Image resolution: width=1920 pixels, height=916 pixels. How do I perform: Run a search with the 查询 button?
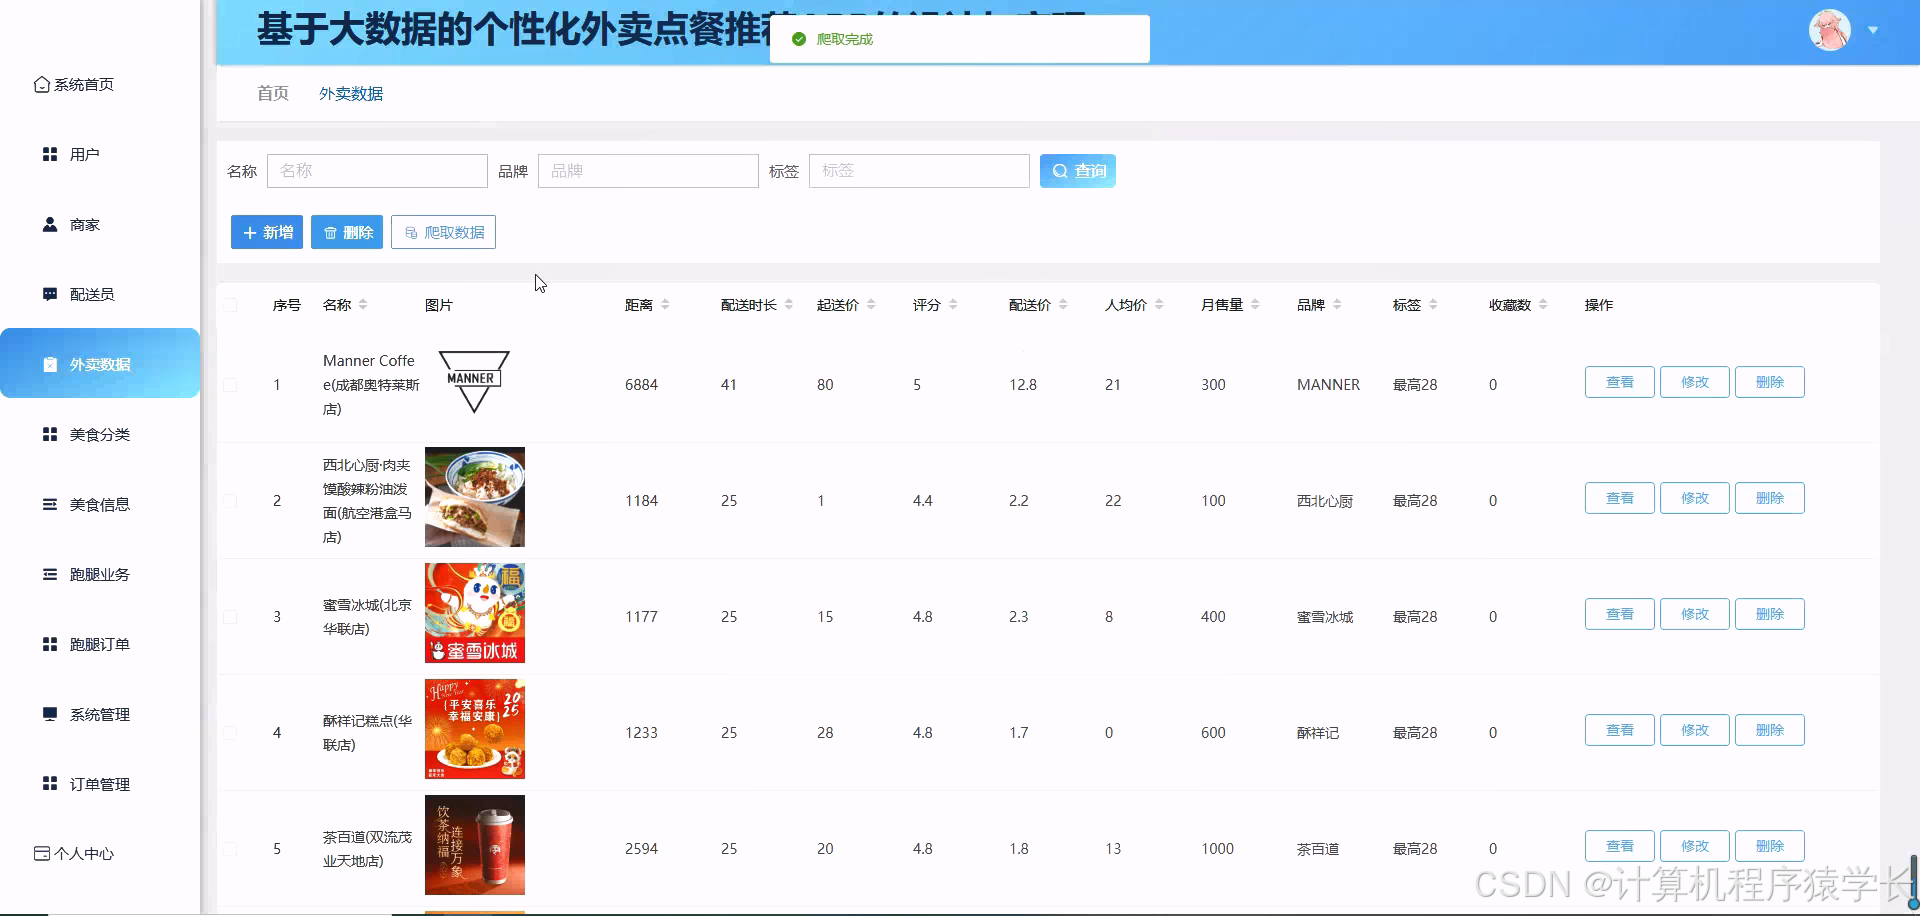1077,170
